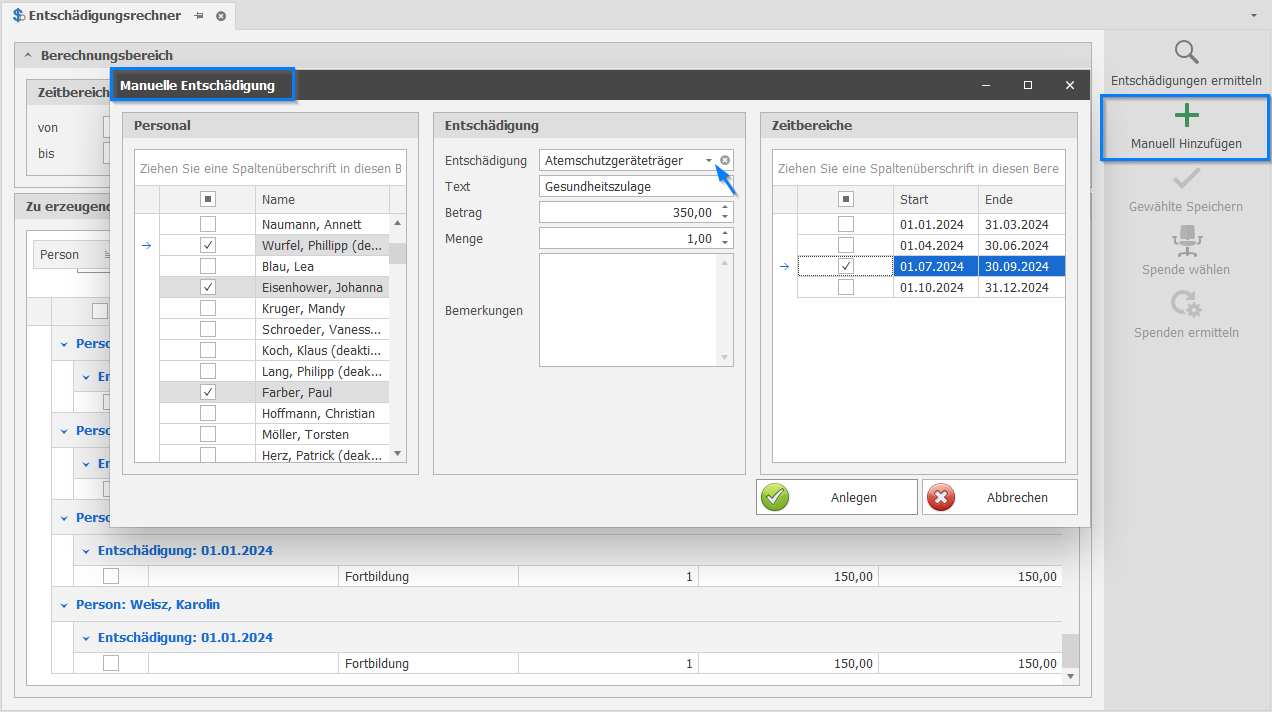Open the Entschädigung dropdown list
Viewport: 1272px width, 712px height.
(709, 160)
